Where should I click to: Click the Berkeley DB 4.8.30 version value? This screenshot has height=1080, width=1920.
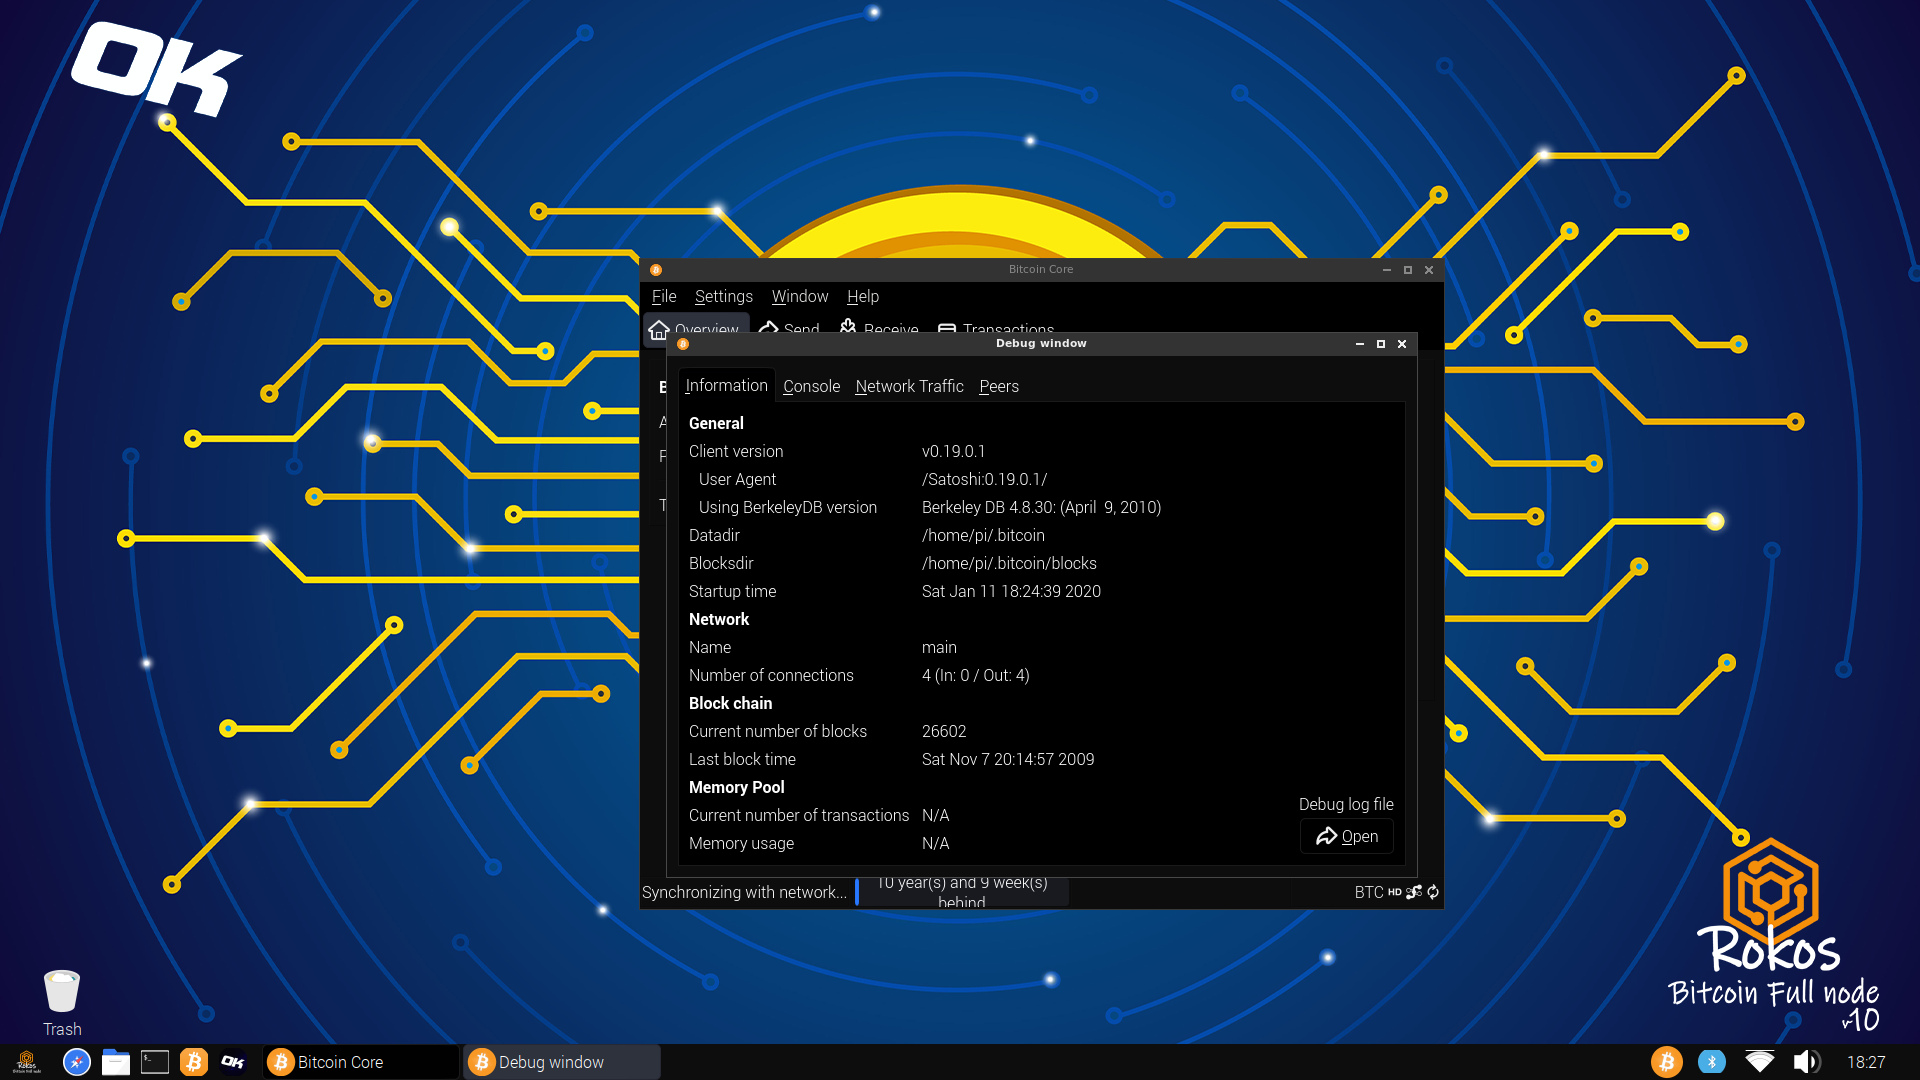point(1041,508)
